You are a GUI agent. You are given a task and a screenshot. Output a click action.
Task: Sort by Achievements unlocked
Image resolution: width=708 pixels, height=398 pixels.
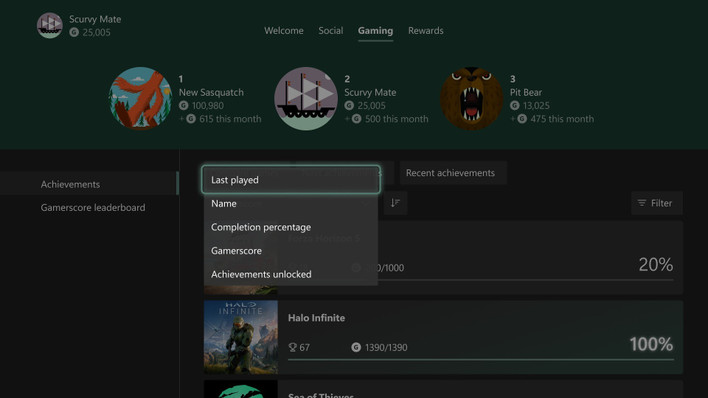(291, 274)
